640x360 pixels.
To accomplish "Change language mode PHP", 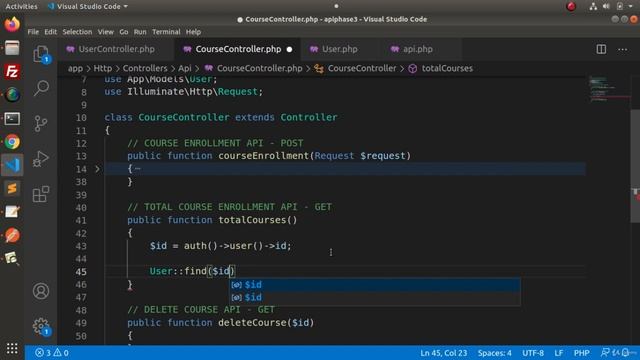I will [581, 353].
